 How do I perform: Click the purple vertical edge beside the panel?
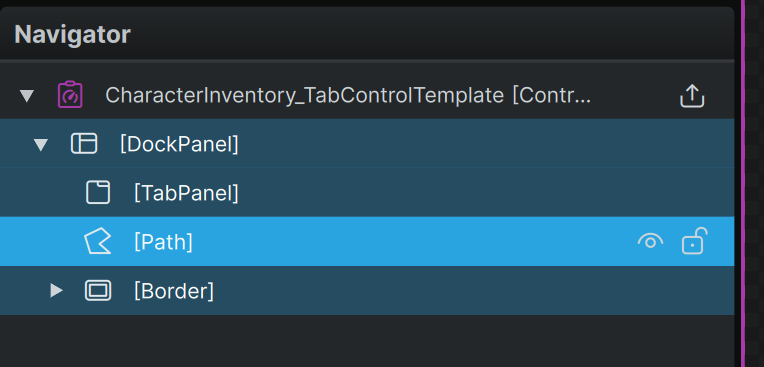[x=743, y=183]
